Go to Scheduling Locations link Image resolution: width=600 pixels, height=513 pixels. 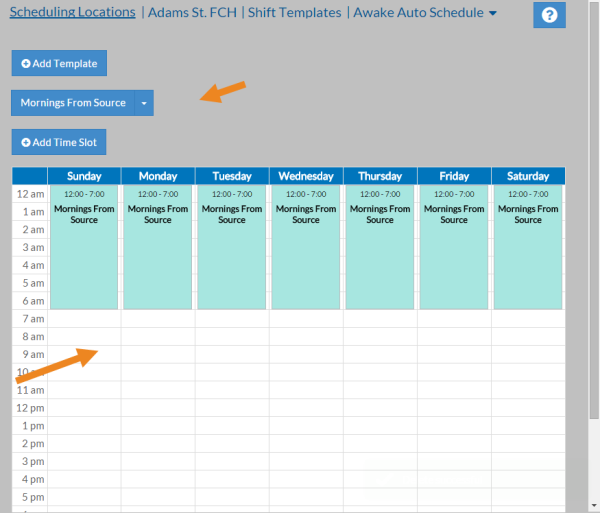coord(72,13)
